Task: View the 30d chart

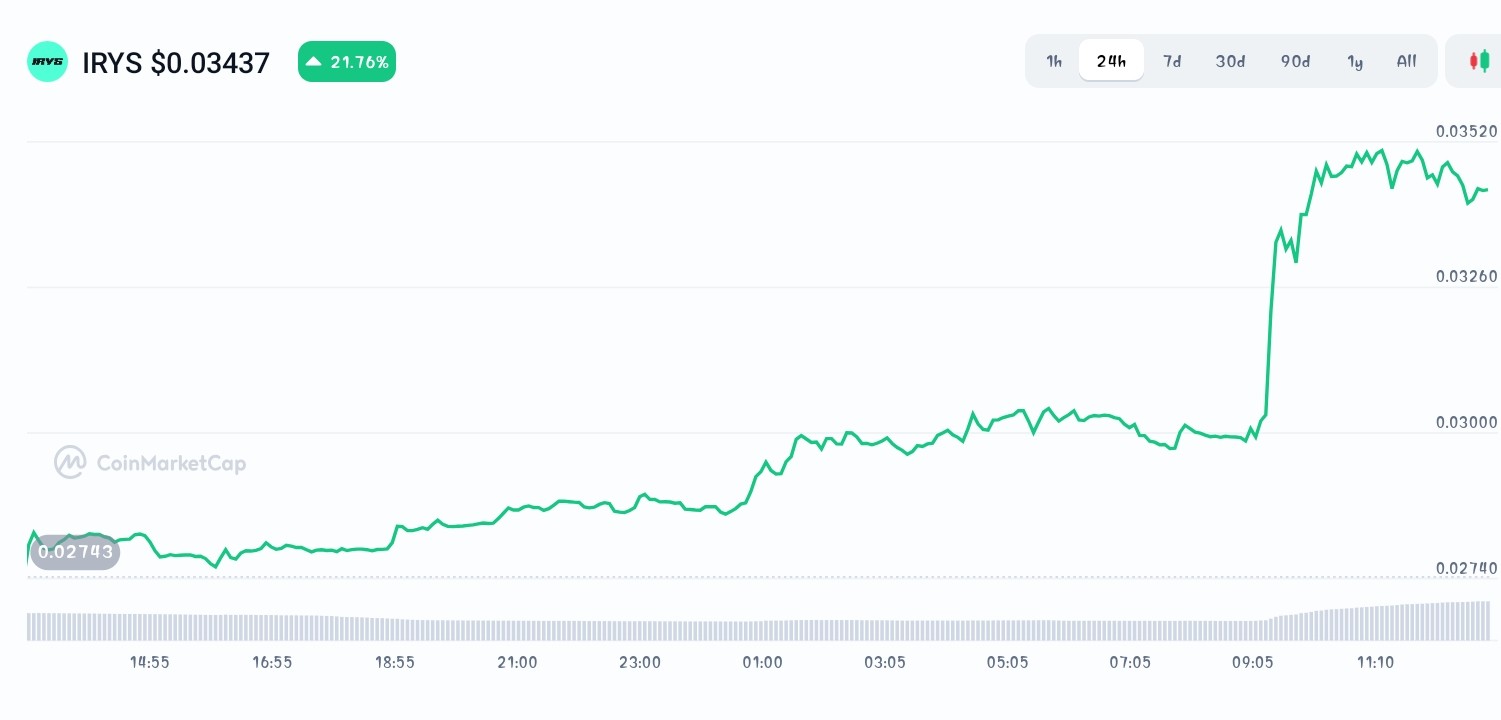Action: pos(1230,61)
